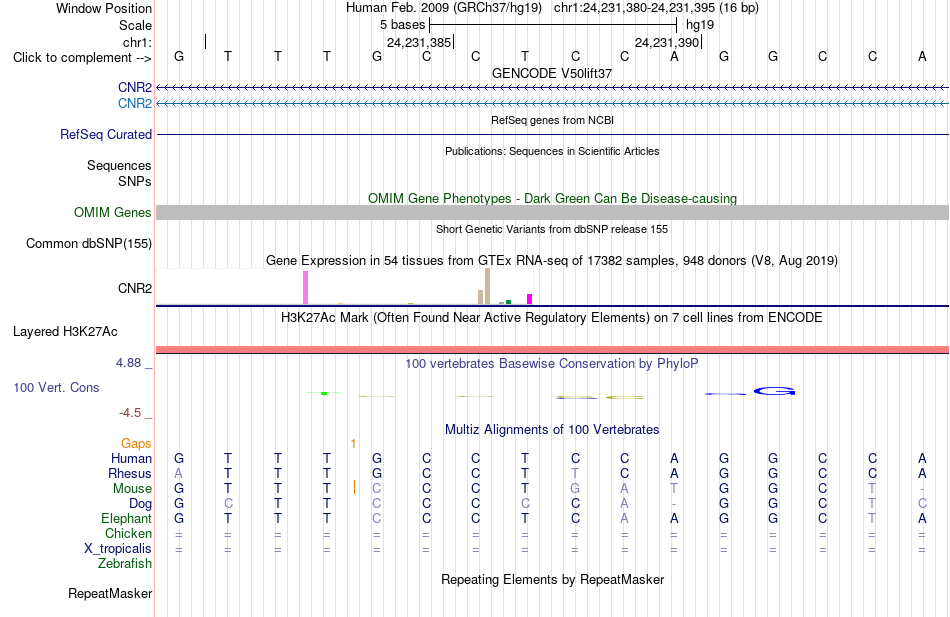Click the Chicken species label

[x=128, y=534]
